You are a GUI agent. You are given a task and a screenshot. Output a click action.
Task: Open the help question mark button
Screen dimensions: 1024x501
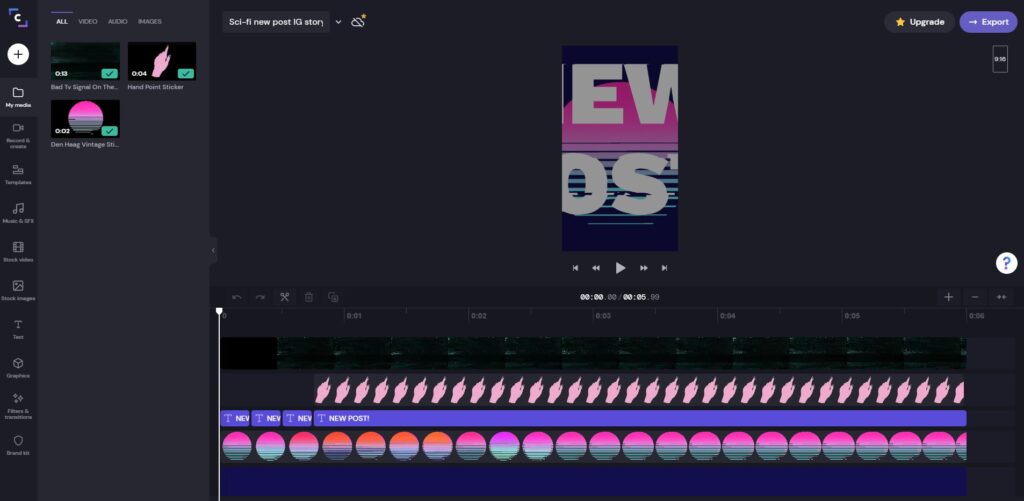pos(1006,263)
